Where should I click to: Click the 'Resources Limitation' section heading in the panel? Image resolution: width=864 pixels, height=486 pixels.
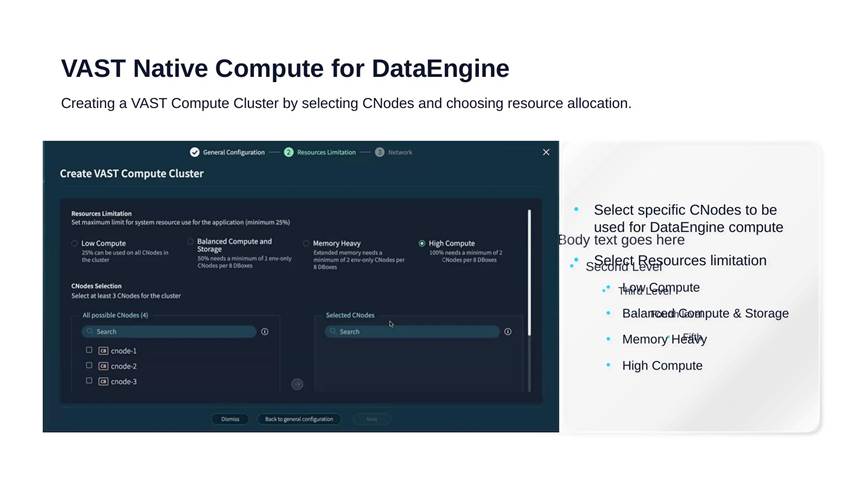click(101, 213)
